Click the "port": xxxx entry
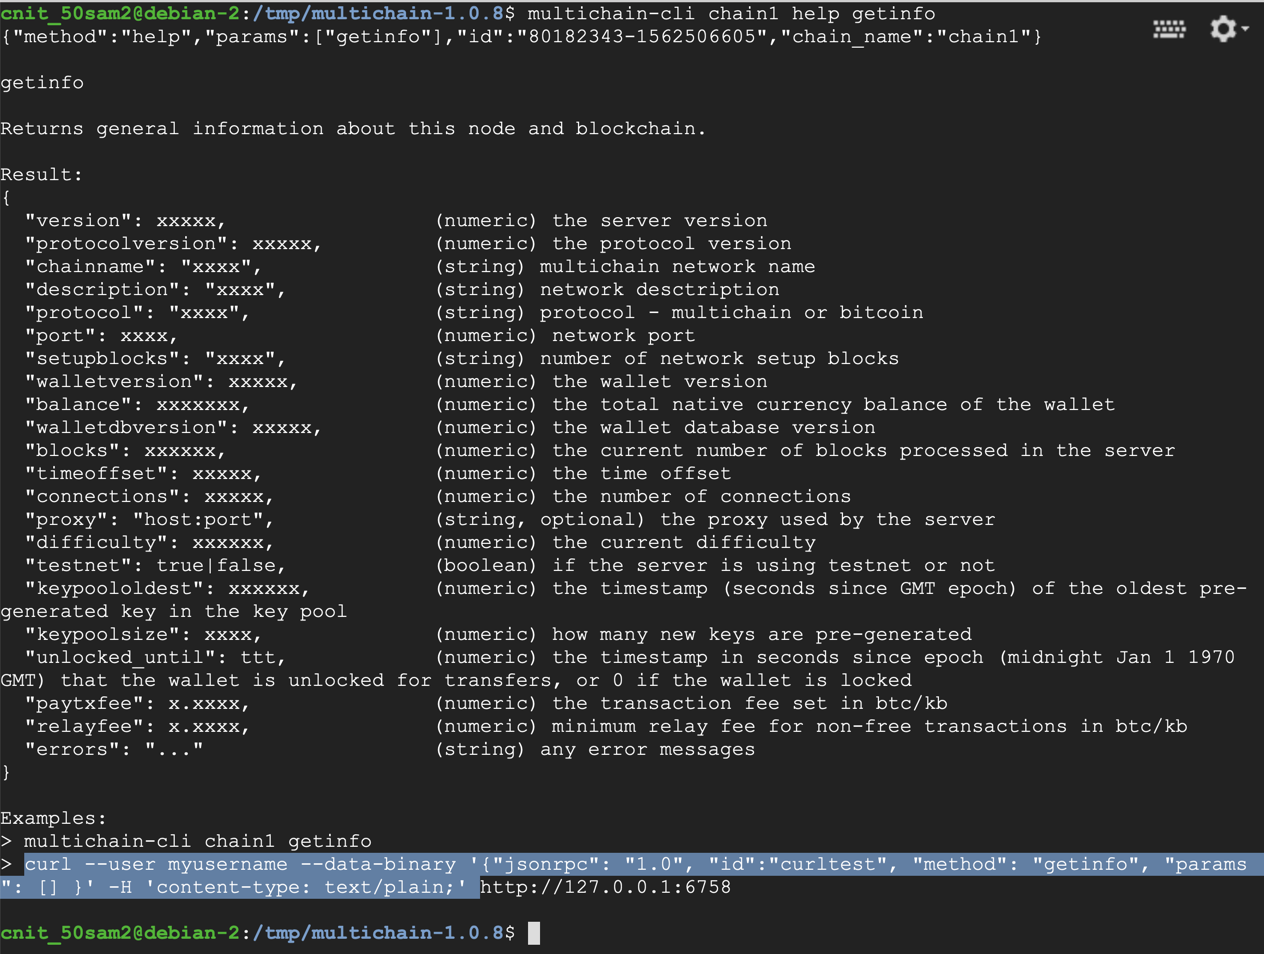1264x954 pixels. click(x=101, y=335)
